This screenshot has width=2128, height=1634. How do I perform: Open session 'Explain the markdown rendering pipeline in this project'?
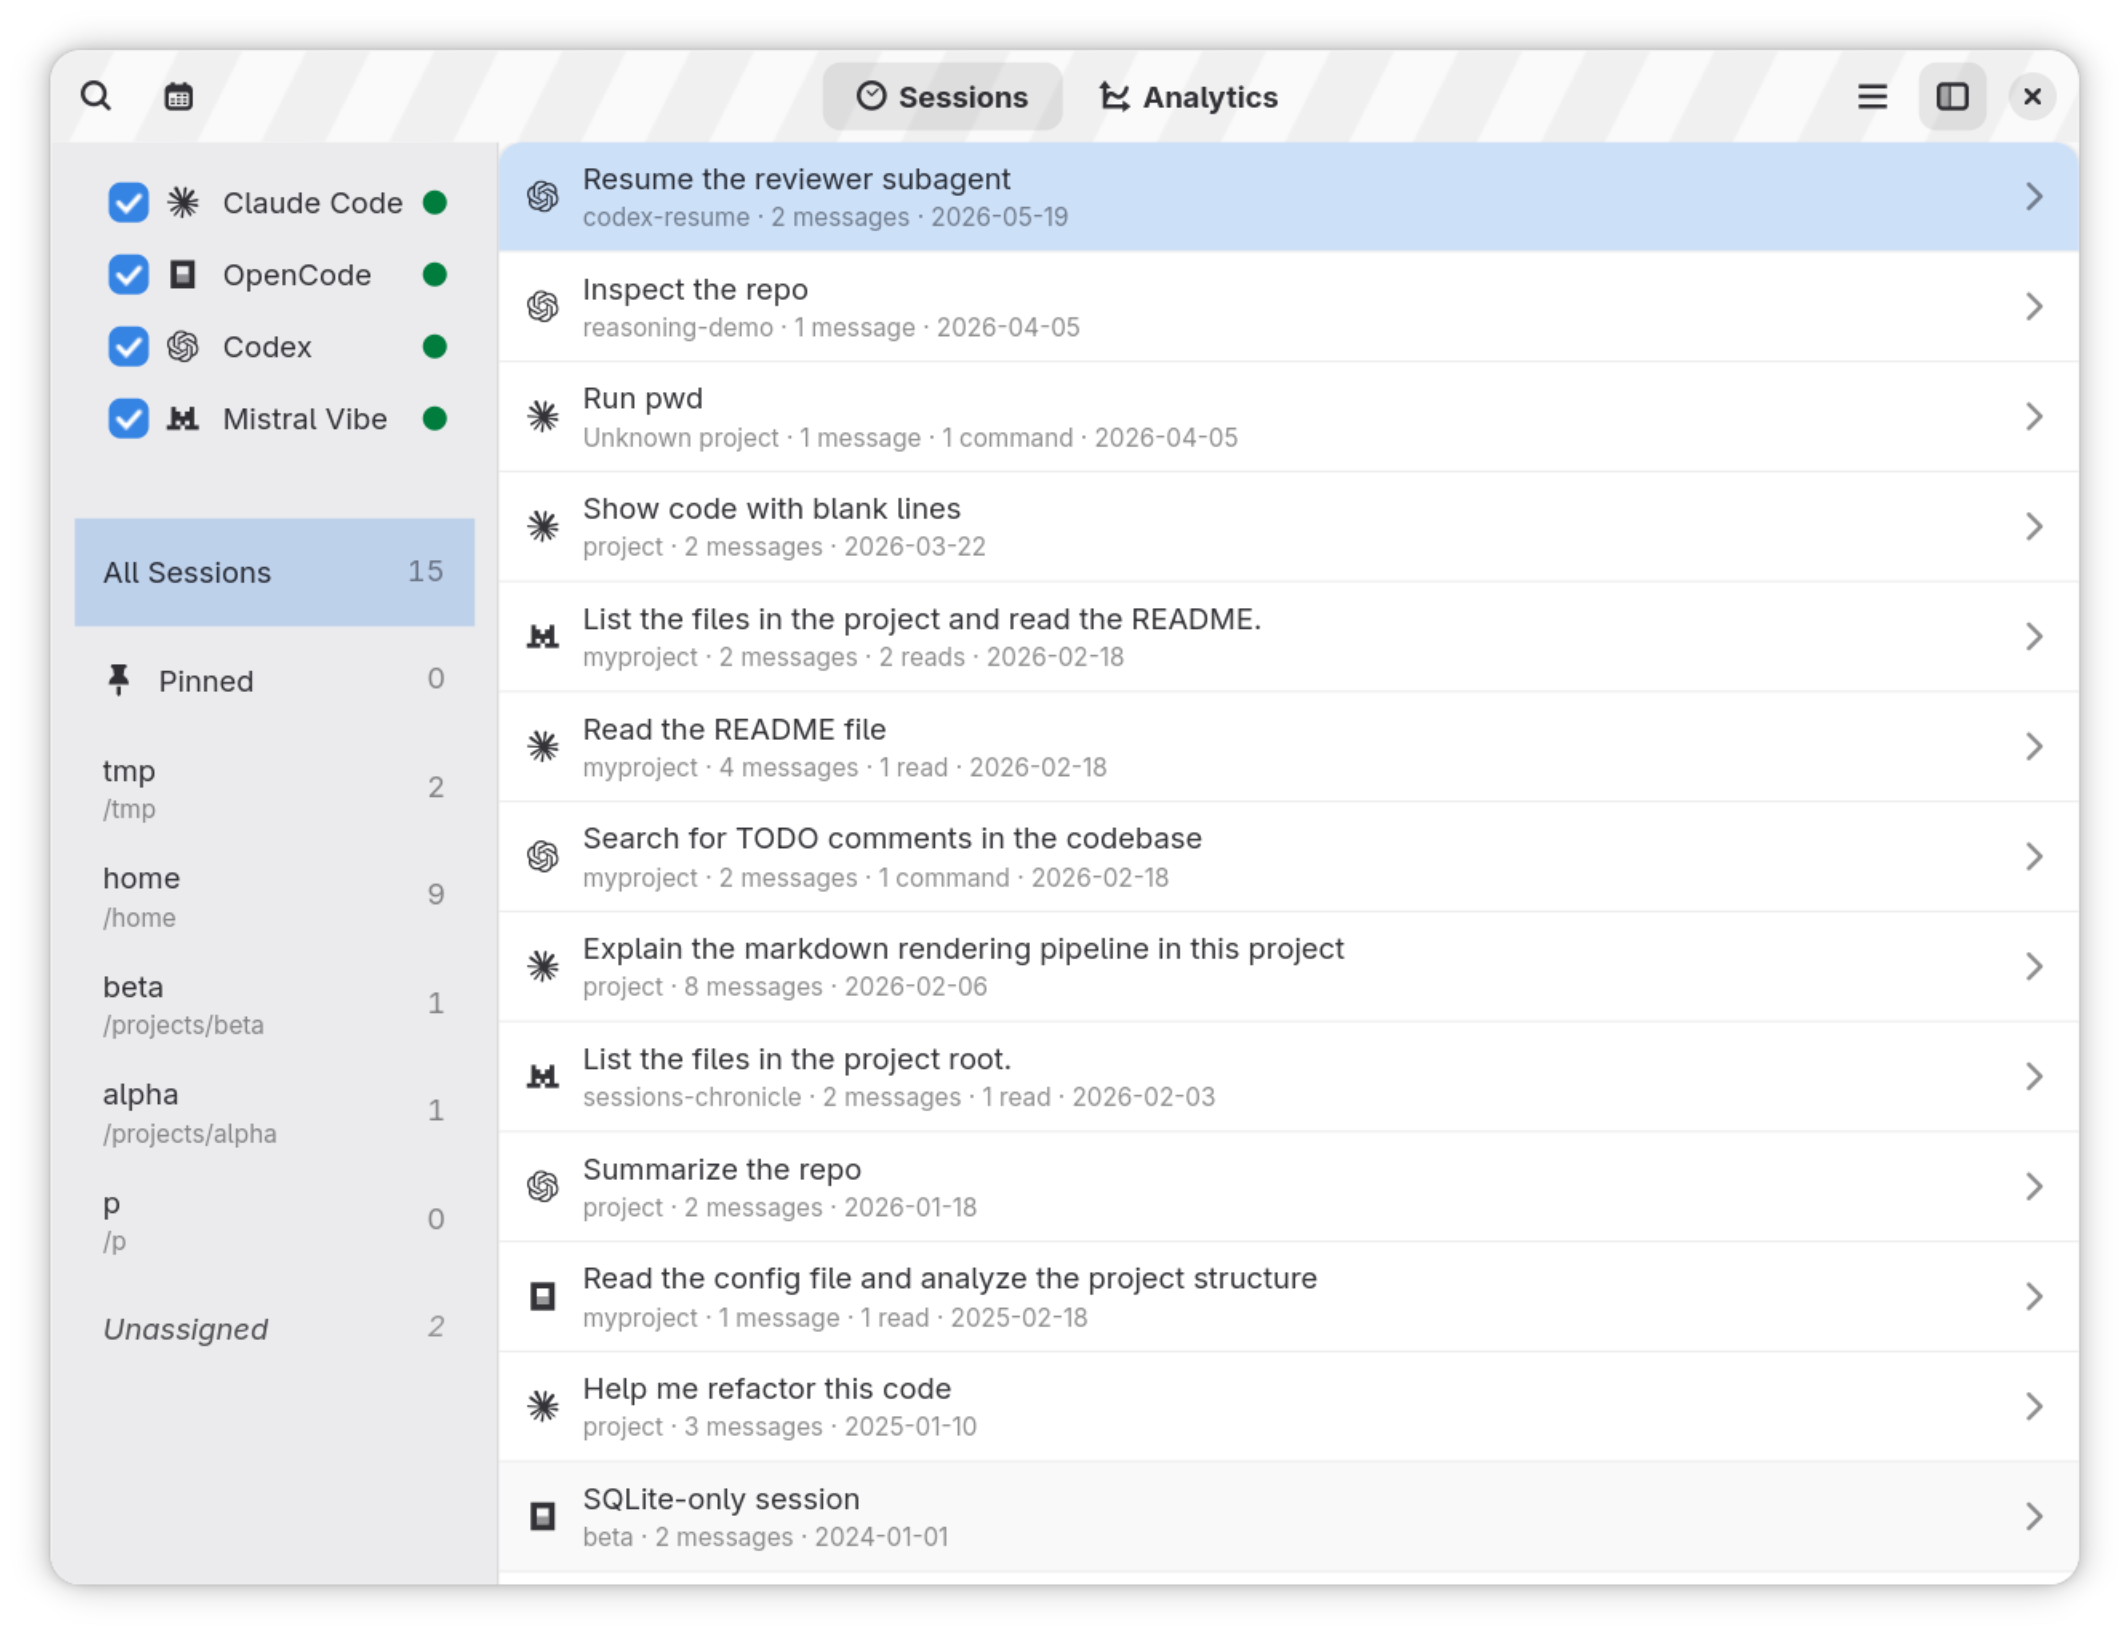(x=1288, y=967)
